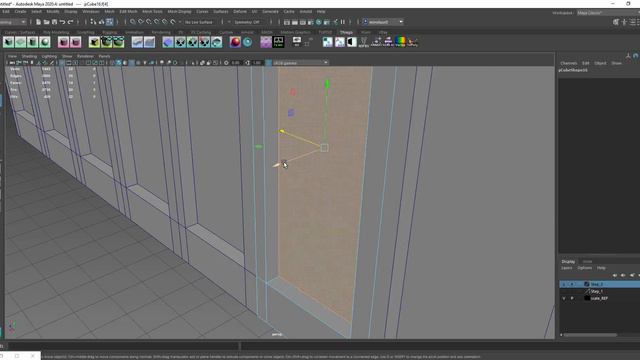This screenshot has width=640, height=360.
Task: Click the rainbow gradient shelf icon
Action: (400, 41)
